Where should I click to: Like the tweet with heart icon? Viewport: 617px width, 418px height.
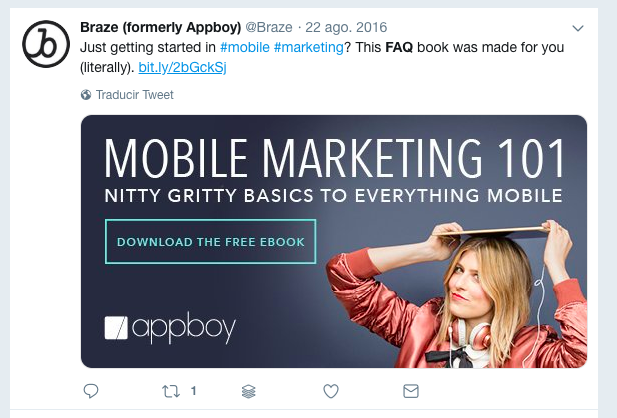(331, 391)
